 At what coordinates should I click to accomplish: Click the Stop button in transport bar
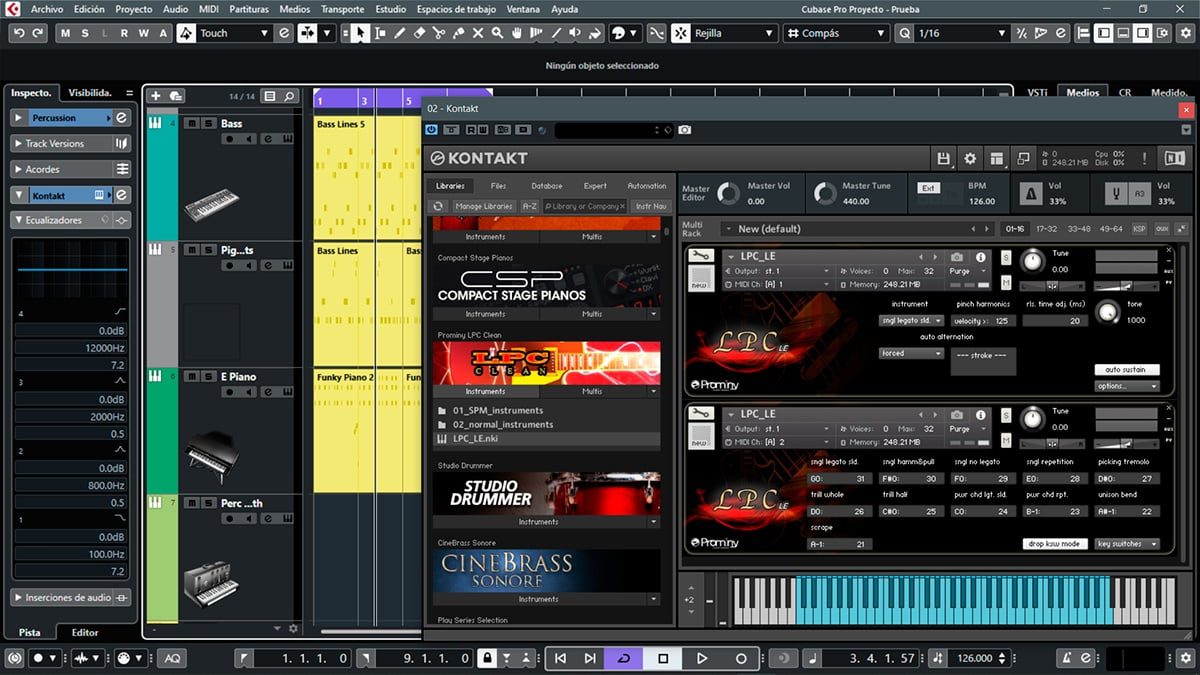click(x=663, y=658)
